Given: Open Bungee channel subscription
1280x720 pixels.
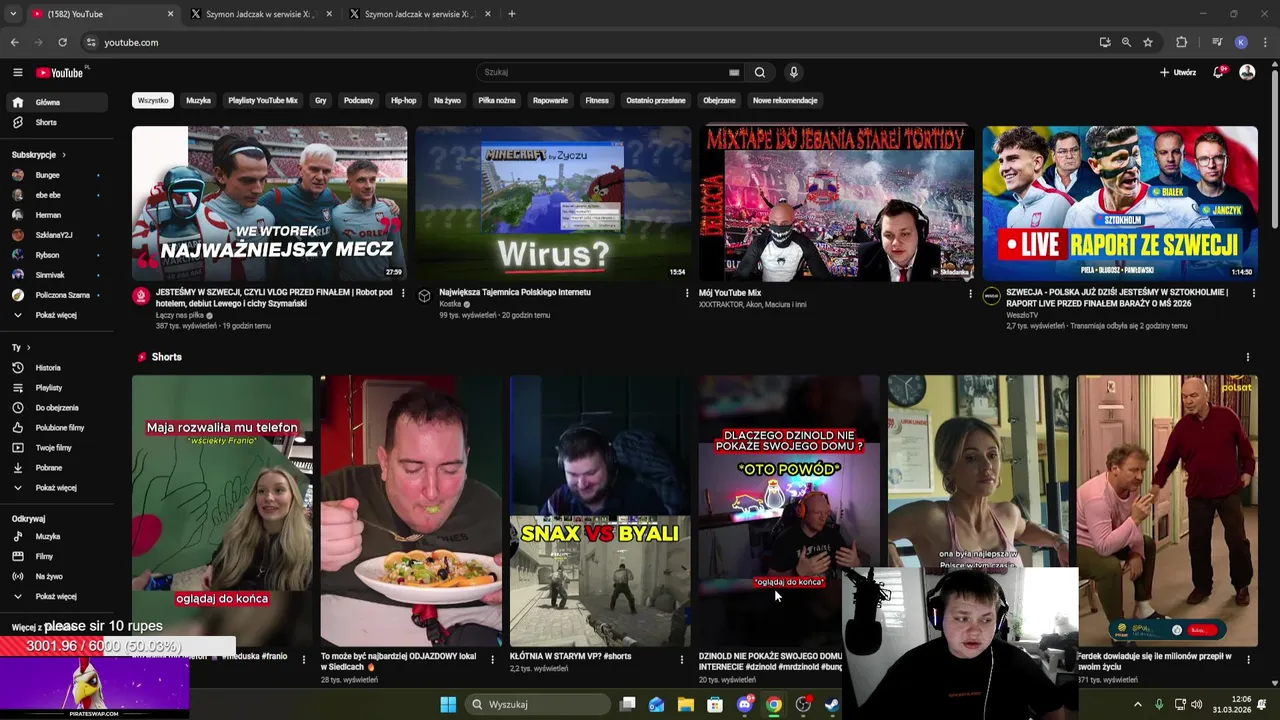Looking at the screenshot, I should pyautogui.click(x=56, y=175).
